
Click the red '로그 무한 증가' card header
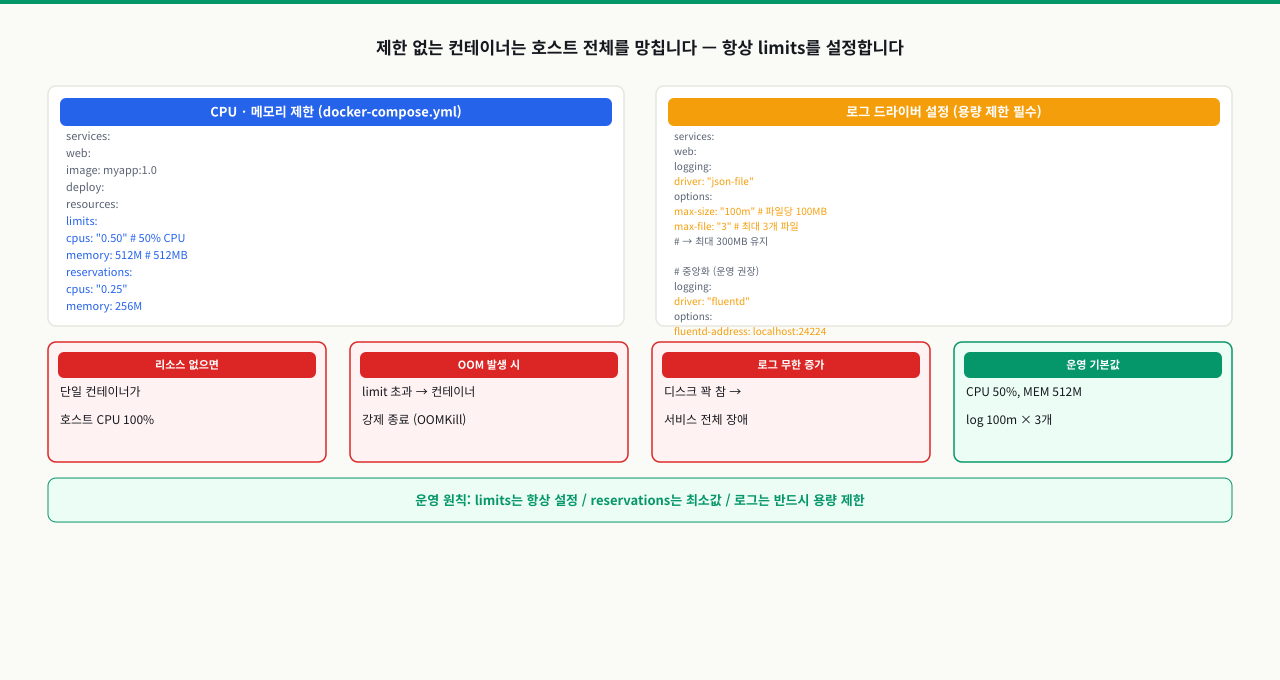click(x=791, y=365)
